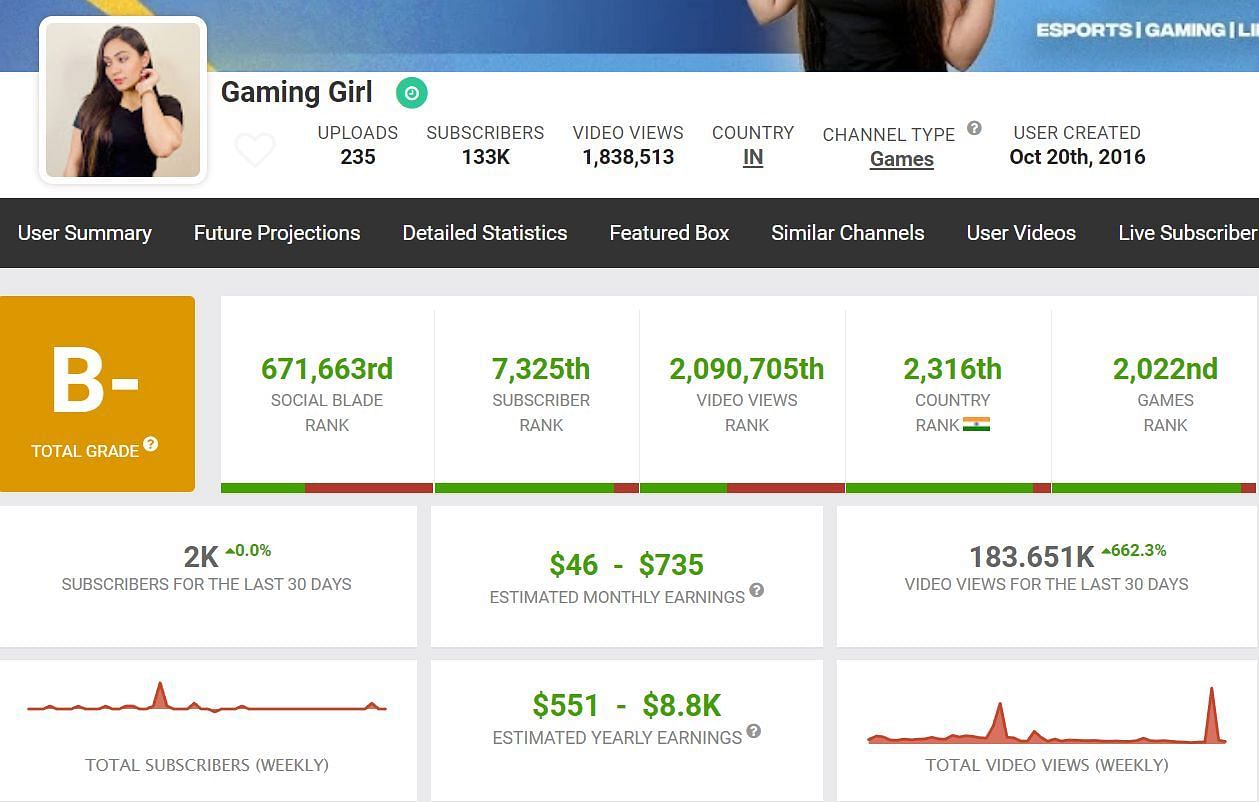Open the Gaming Girl profile picture
This screenshot has height=802, width=1259.
click(x=123, y=100)
